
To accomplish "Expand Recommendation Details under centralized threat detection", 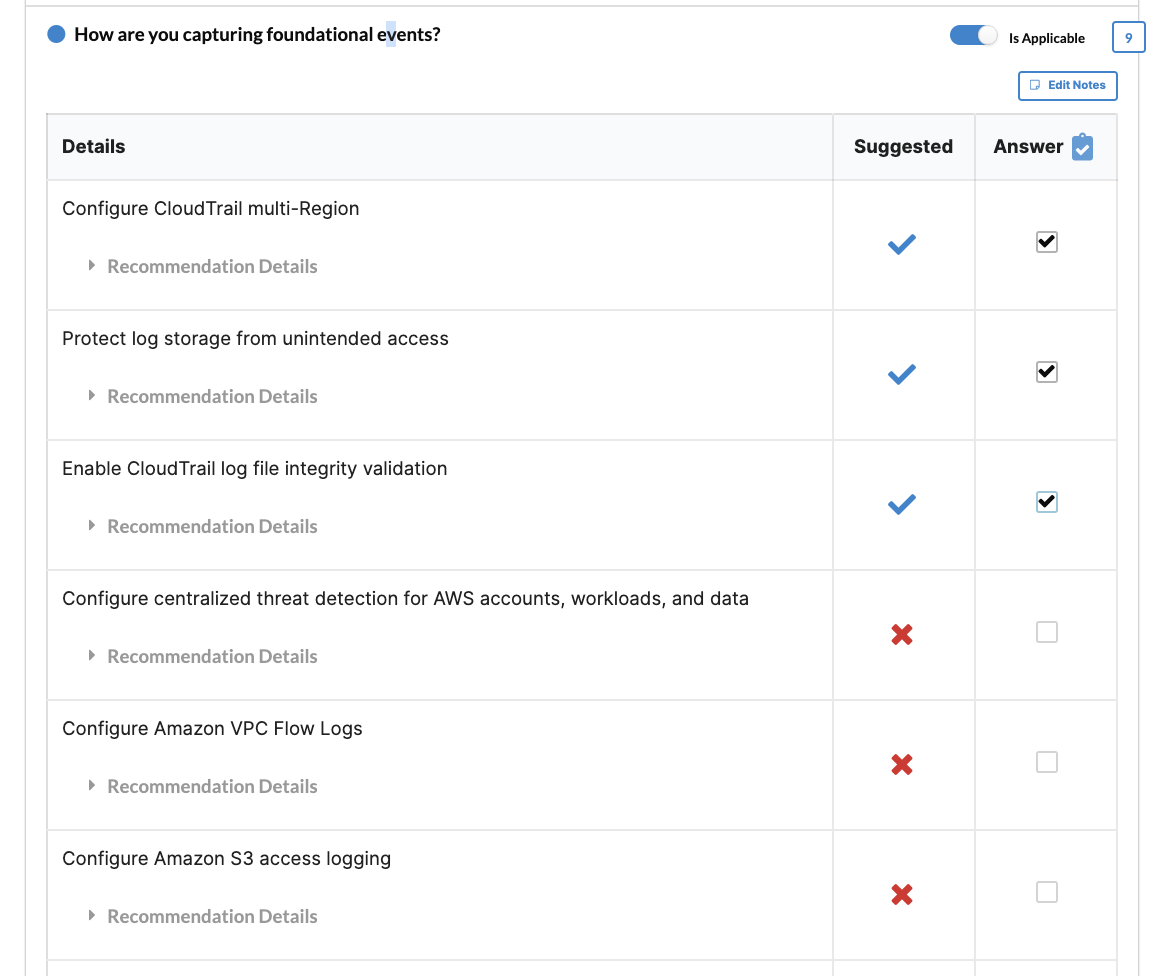I will point(203,657).
